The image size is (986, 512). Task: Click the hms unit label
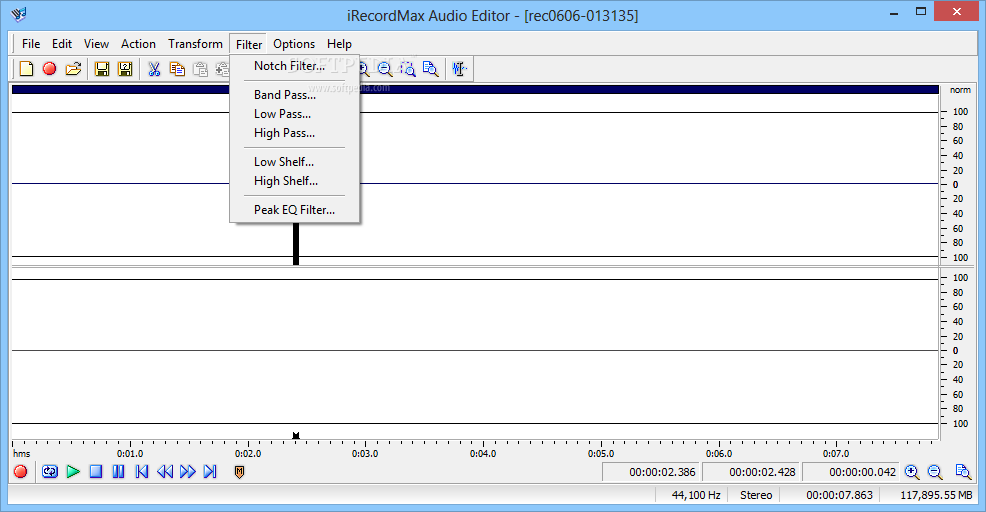[21, 454]
